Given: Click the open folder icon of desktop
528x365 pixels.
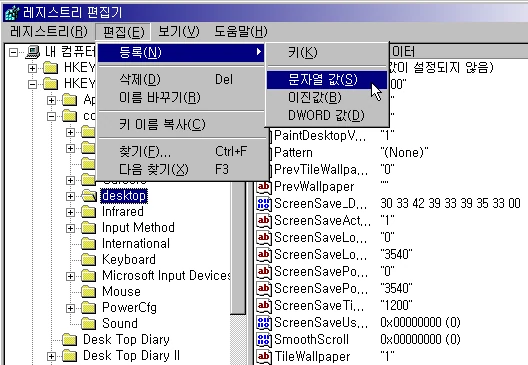Looking at the screenshot, I should [x=89, y=196].
